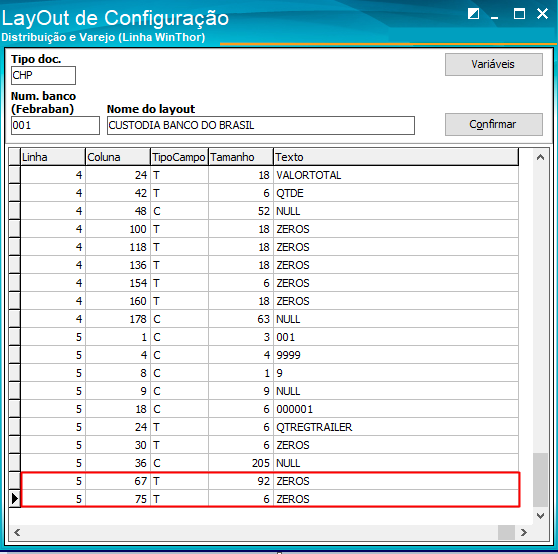Click Tamanho value 63
Image resolution: width=558 pixels, height=554 pixels.
click(x=241, y=319)
